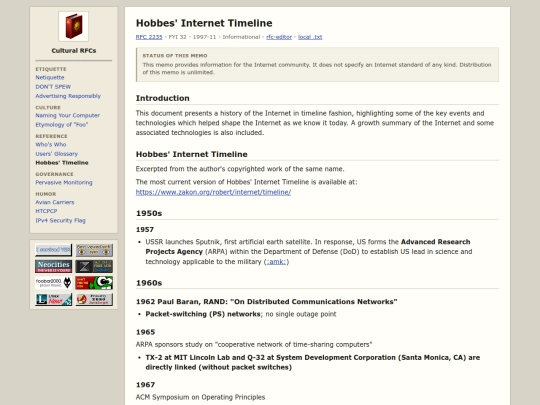Viewport: 540px width, 405px height.
Task: Open IPv4 Security Flag
Action: click(x=60, y=220)
